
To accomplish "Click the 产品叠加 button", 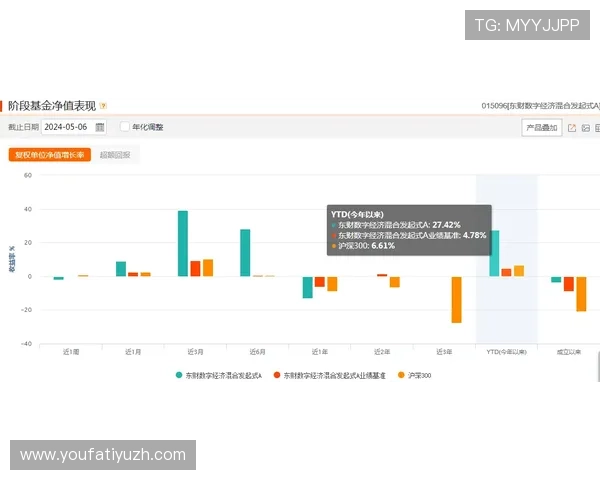I will (x=541, y=127).
